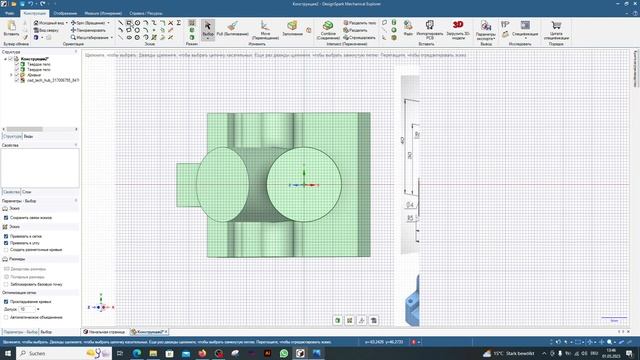Open Firefox from the taskbar

(x=202, y=353)
